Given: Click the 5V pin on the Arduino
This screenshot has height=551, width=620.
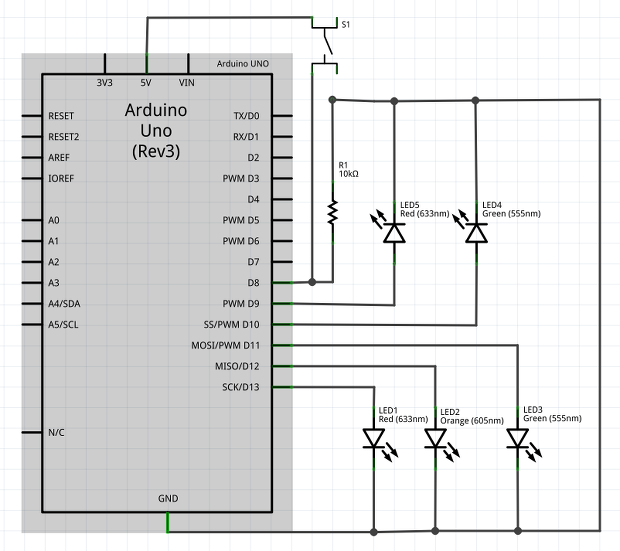Looking at the screenshot, I should (x=146, y=63).
